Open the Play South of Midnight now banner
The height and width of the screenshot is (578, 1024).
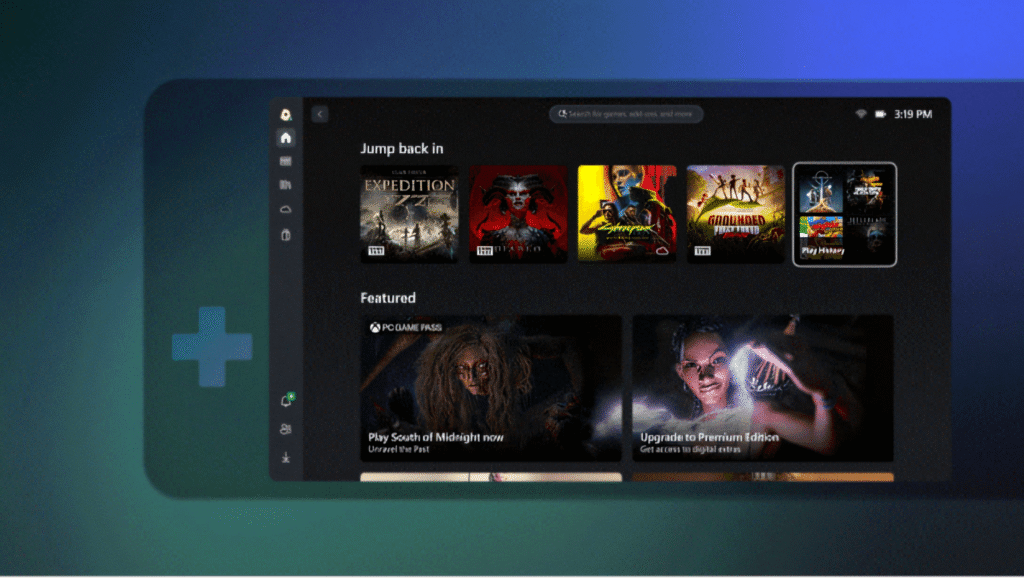[x=491, y=388]
